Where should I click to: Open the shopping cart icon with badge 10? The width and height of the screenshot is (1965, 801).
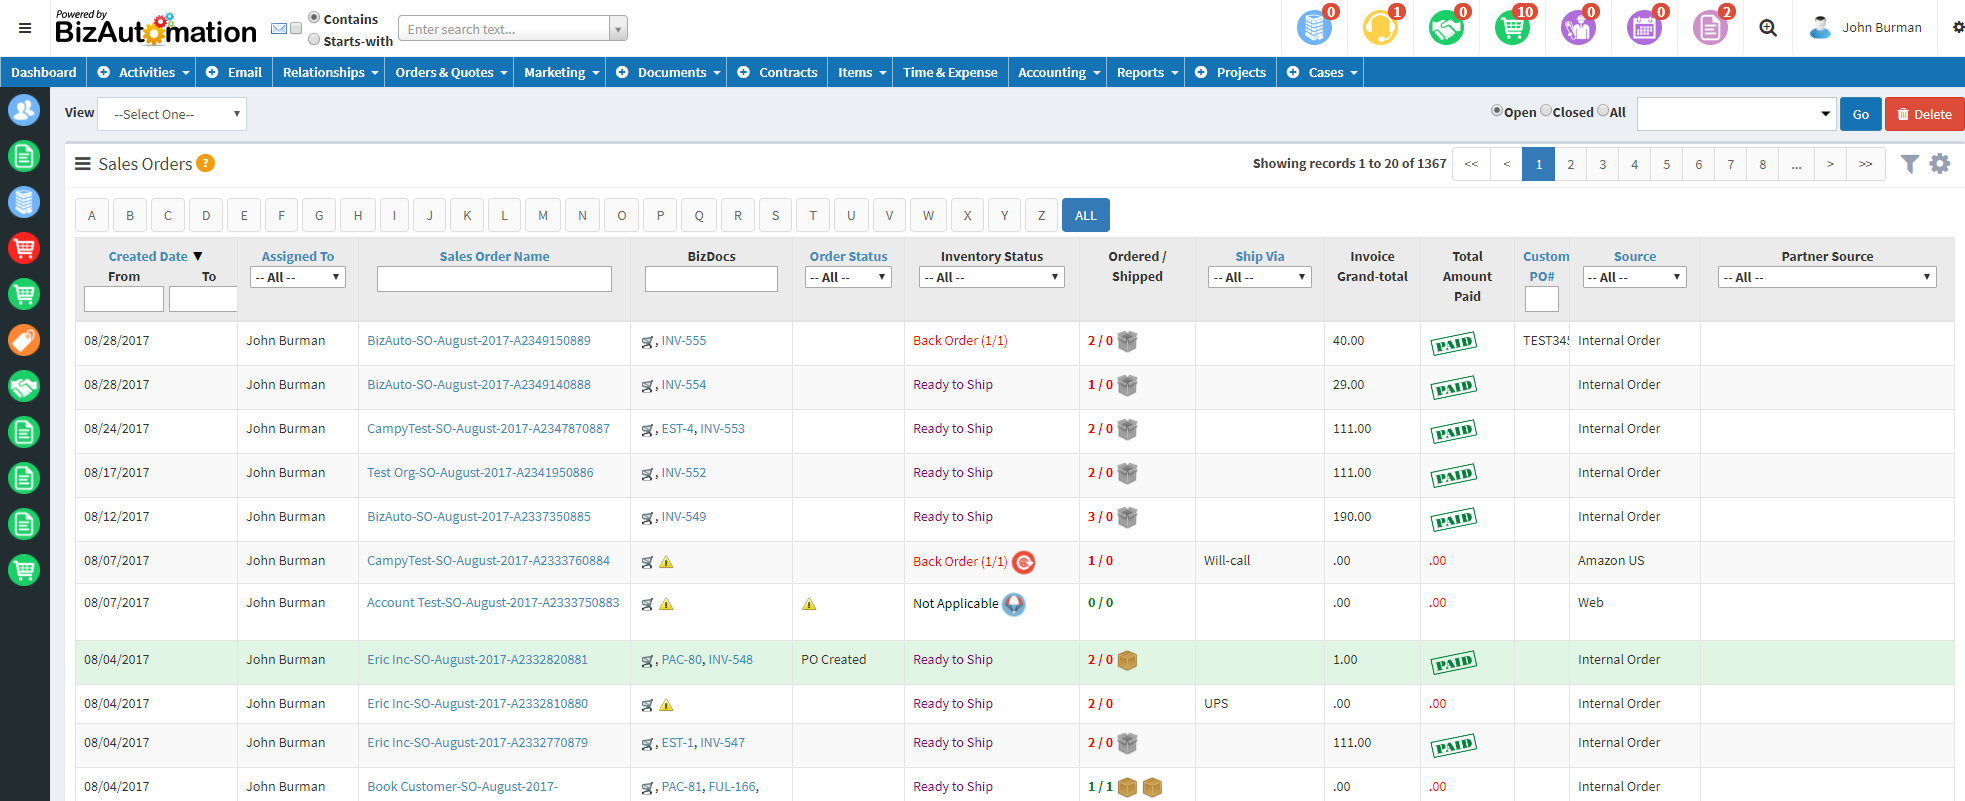click(x=1512, y=28)
